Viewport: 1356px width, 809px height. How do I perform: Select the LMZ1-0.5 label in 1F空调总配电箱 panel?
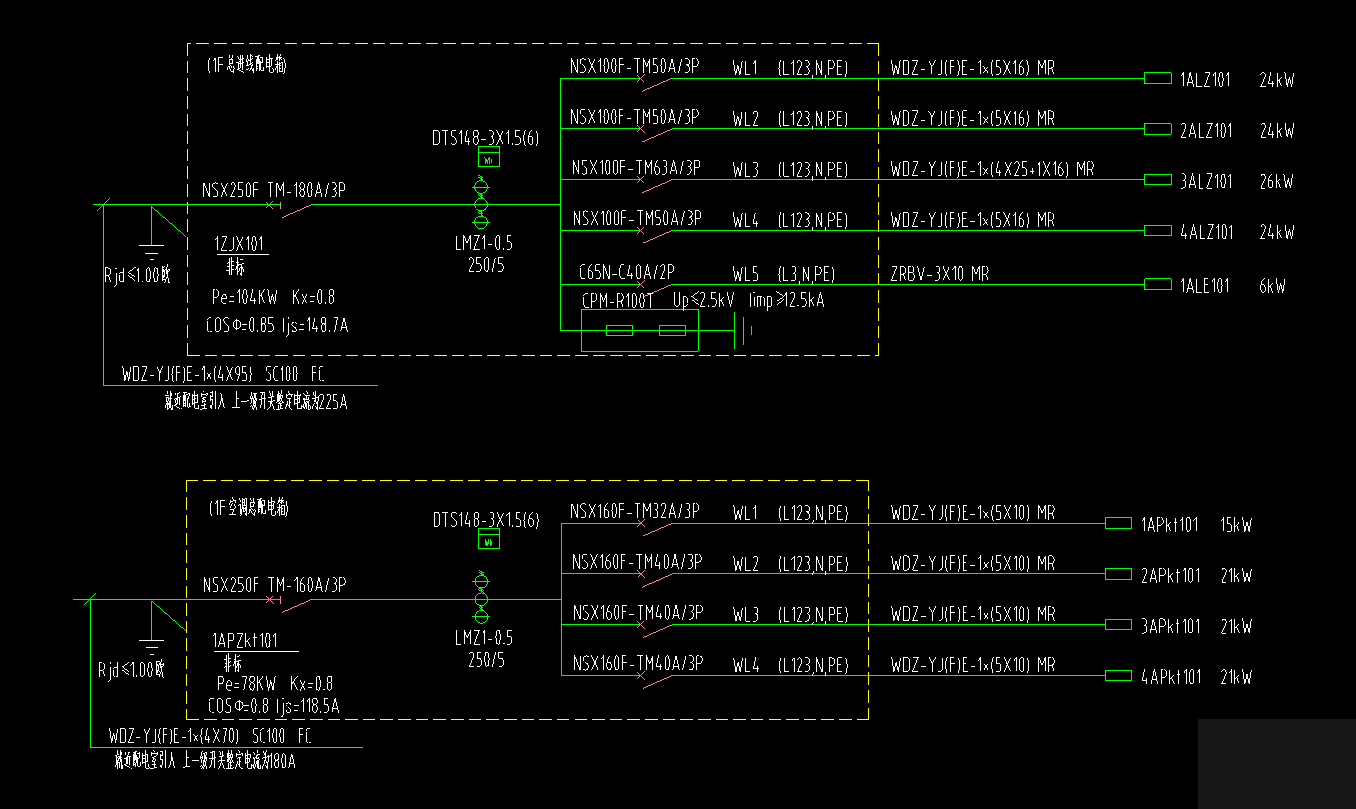(484, 638)
